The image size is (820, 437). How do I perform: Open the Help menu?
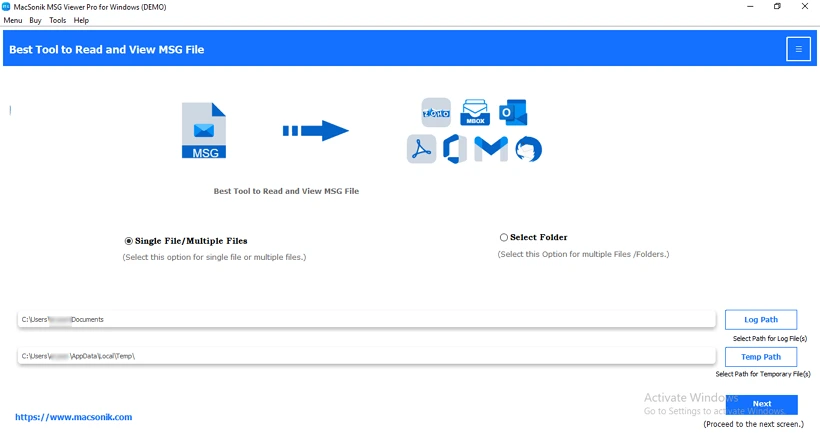[81, 20]
